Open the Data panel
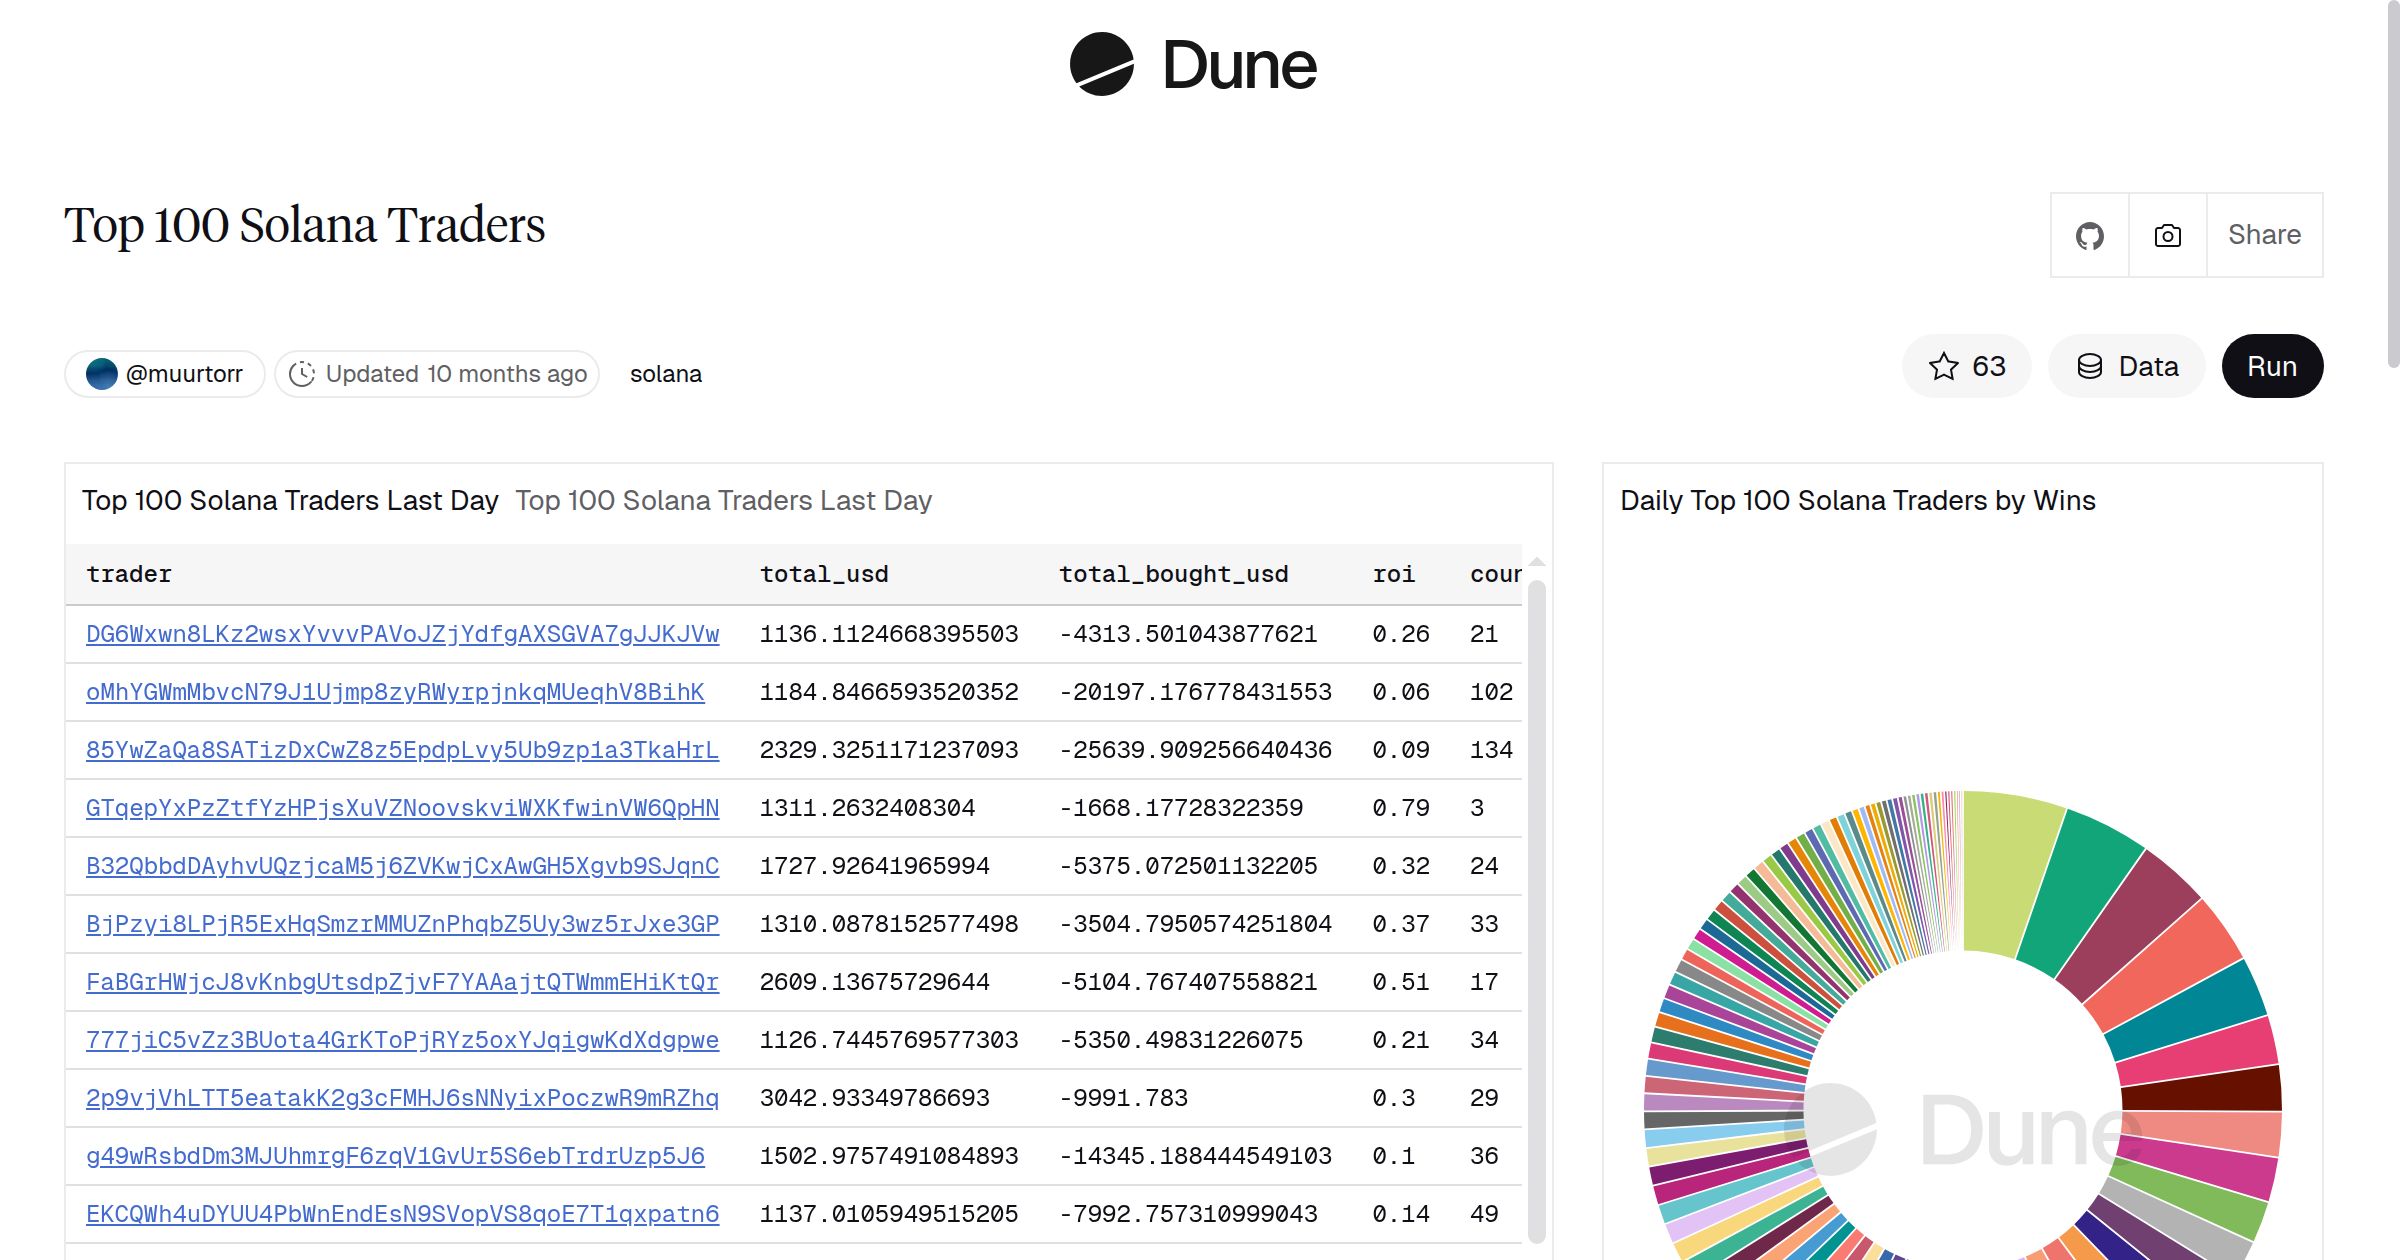This screenshot has width=2400, height=1260. pyautogui.click(x=2127, y=366)
